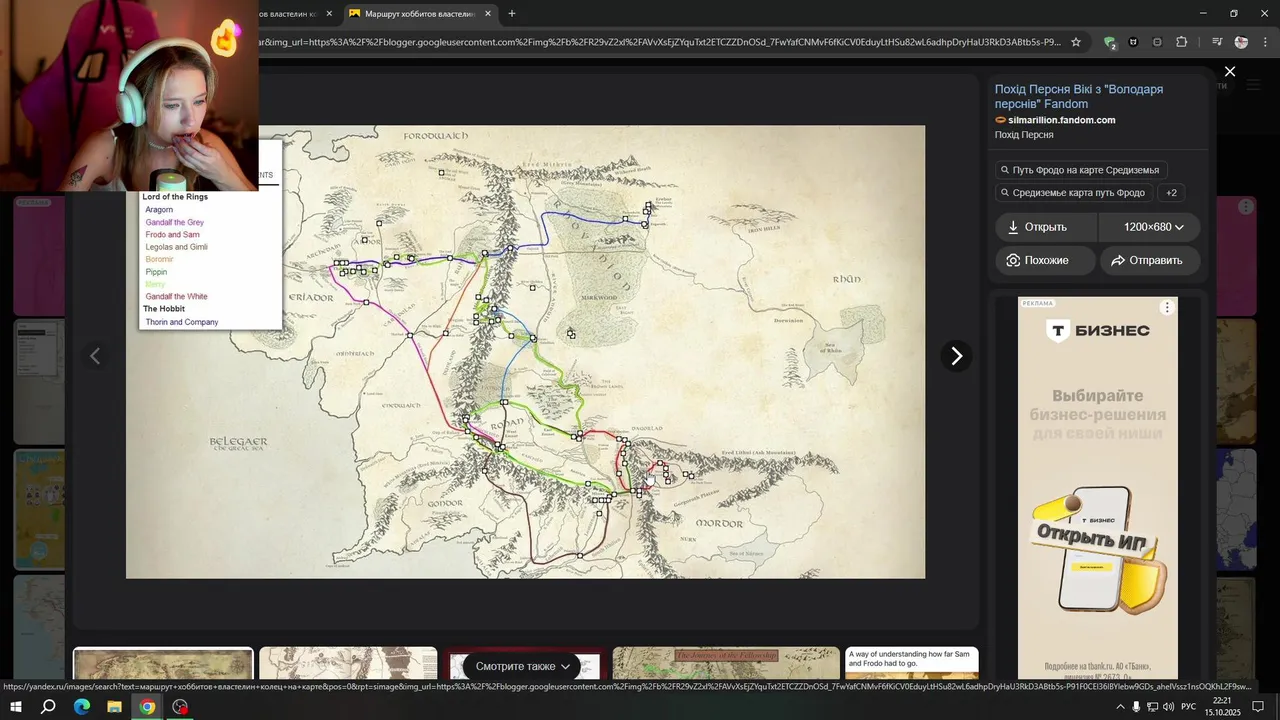
Task: Open the microphone icon in the tray
Action: tap(1136, 707)
